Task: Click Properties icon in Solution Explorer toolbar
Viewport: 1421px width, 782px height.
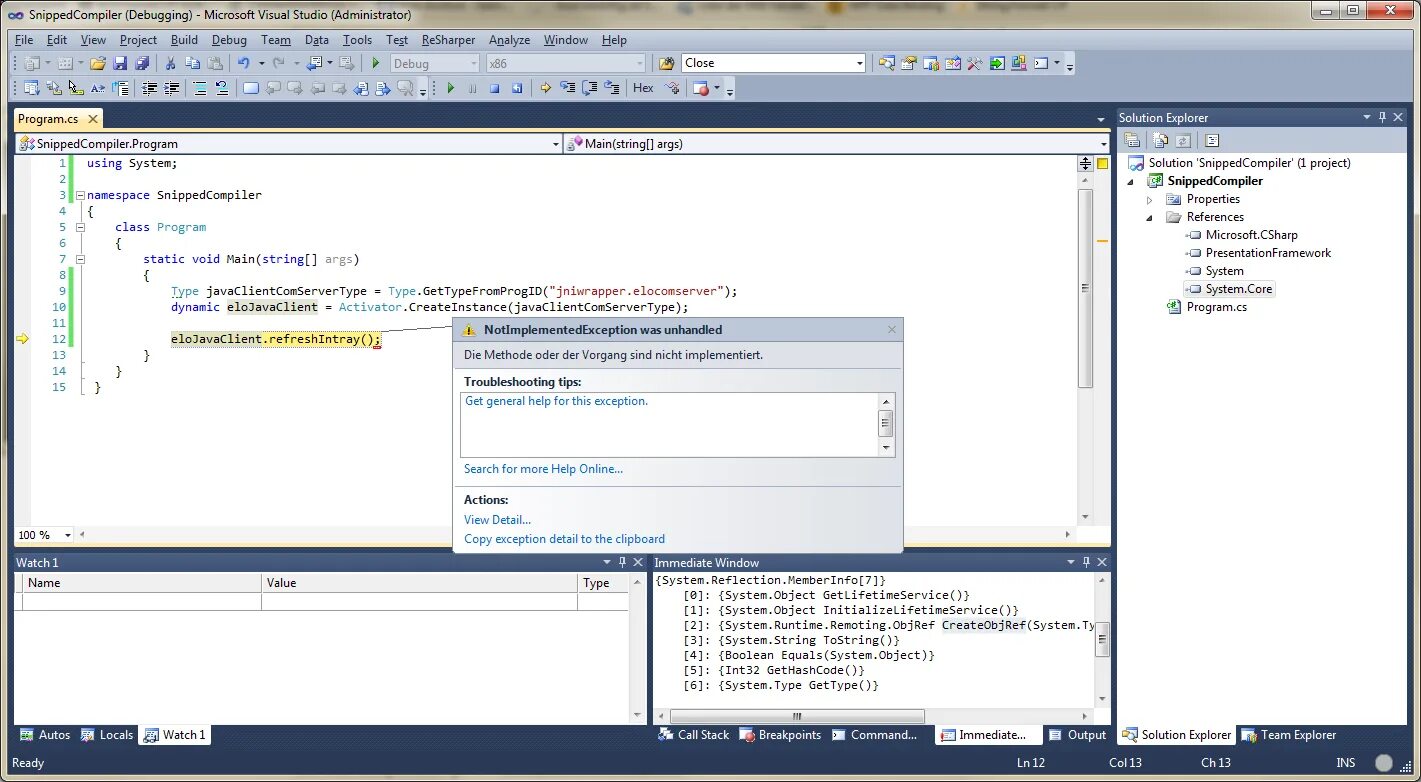Action: 1132,140
